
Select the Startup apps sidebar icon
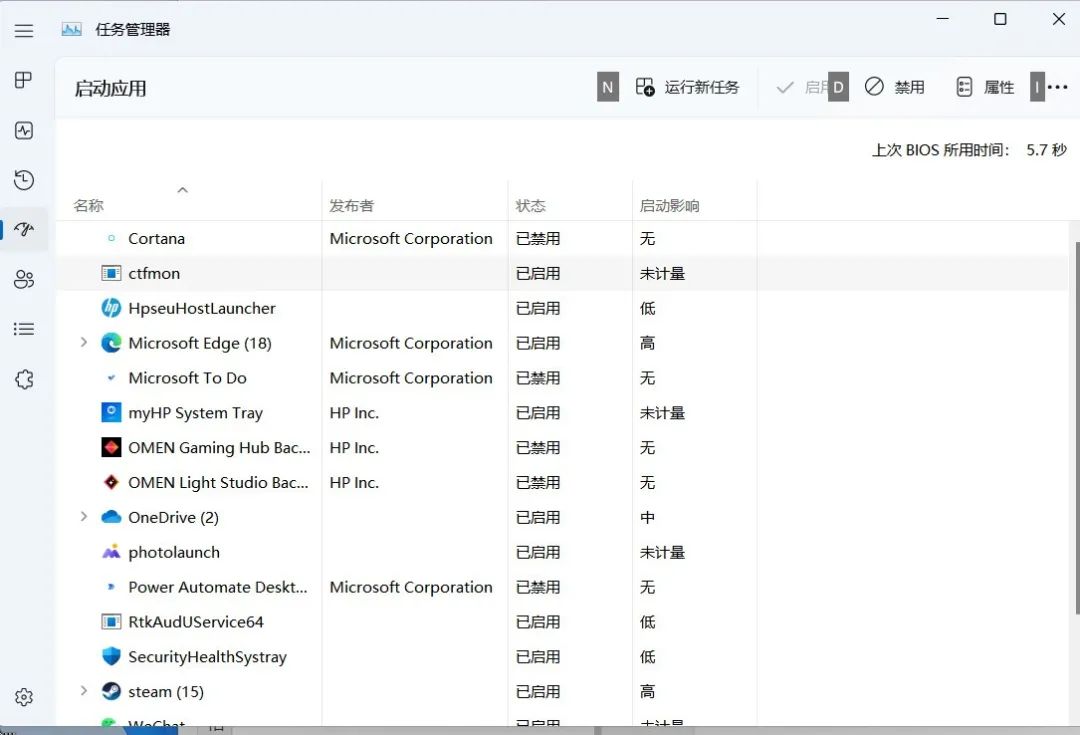pos(24,229)
